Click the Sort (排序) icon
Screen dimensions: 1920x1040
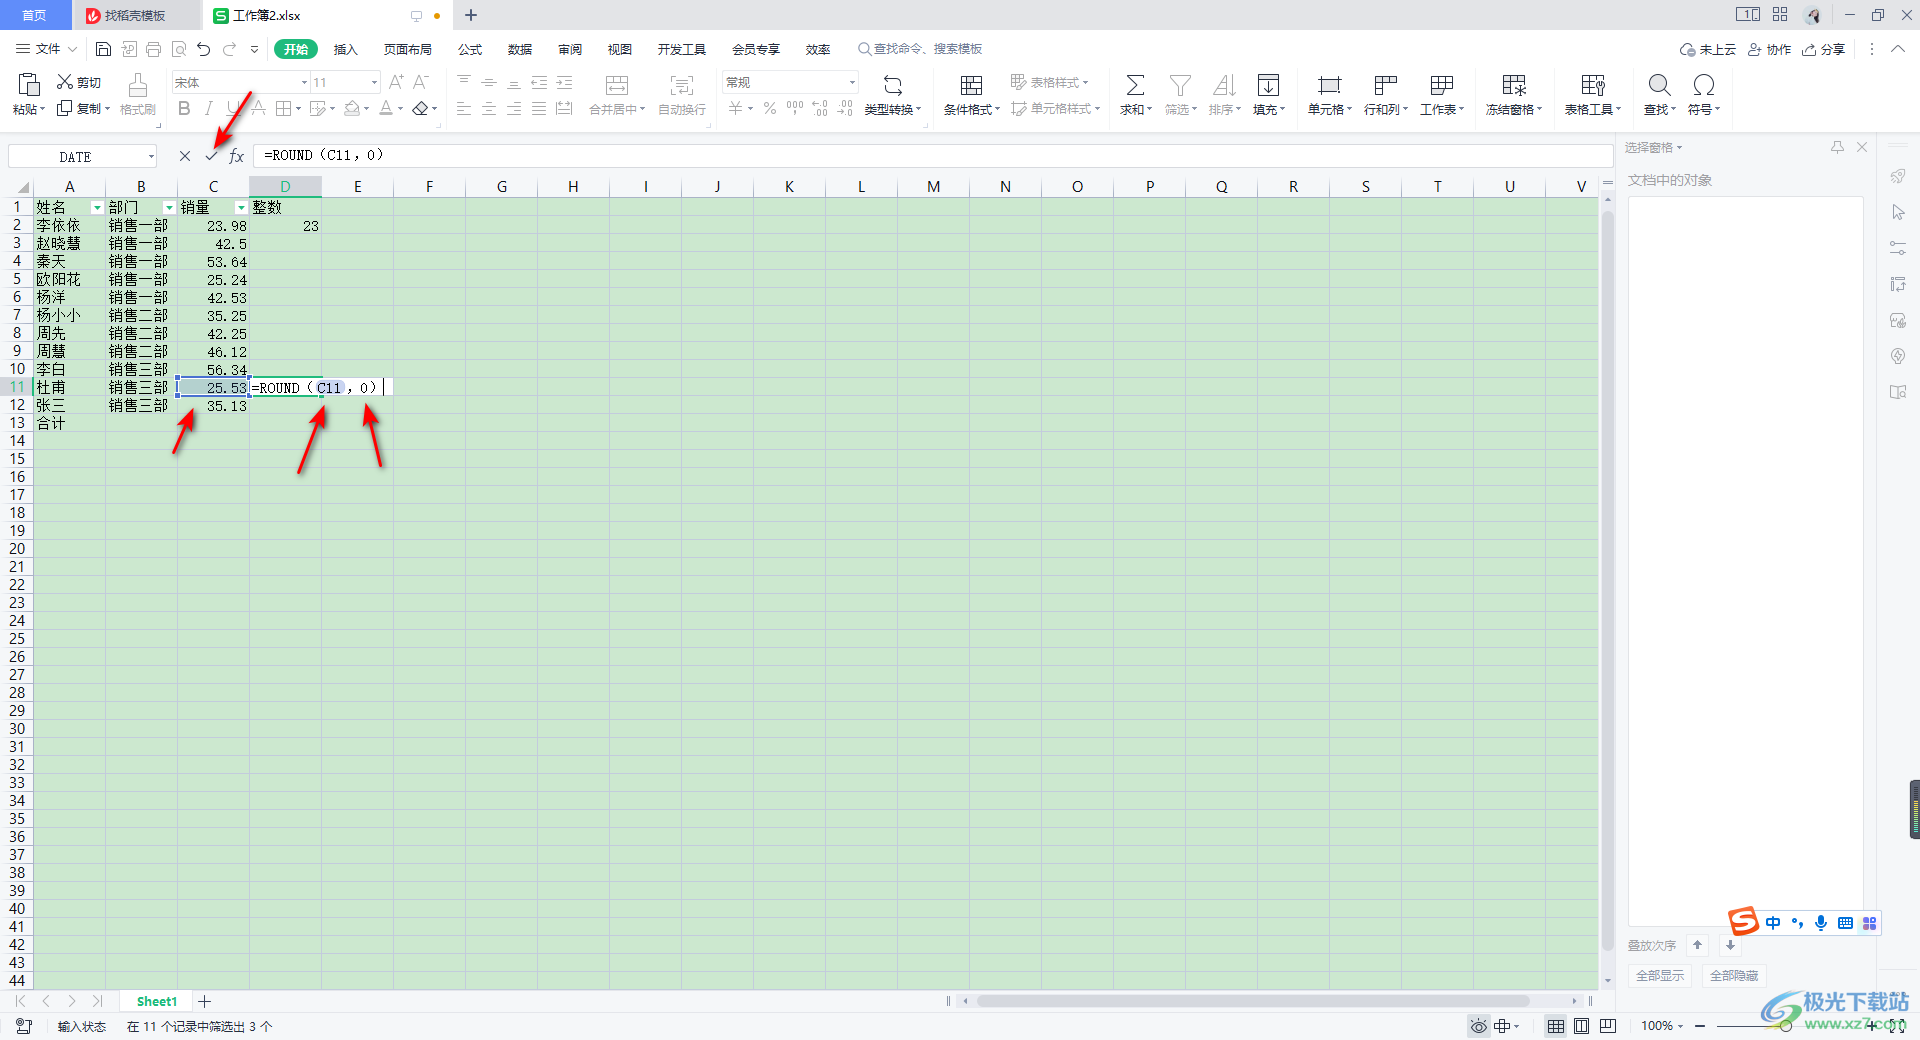click(x=1224, y=85)
